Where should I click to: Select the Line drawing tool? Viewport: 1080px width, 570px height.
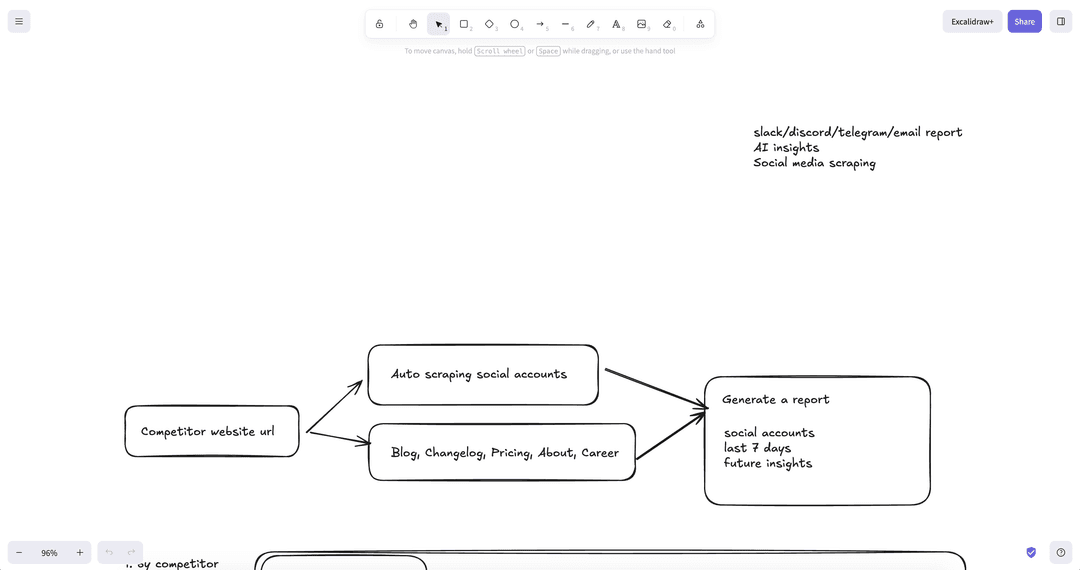[565, 24]
